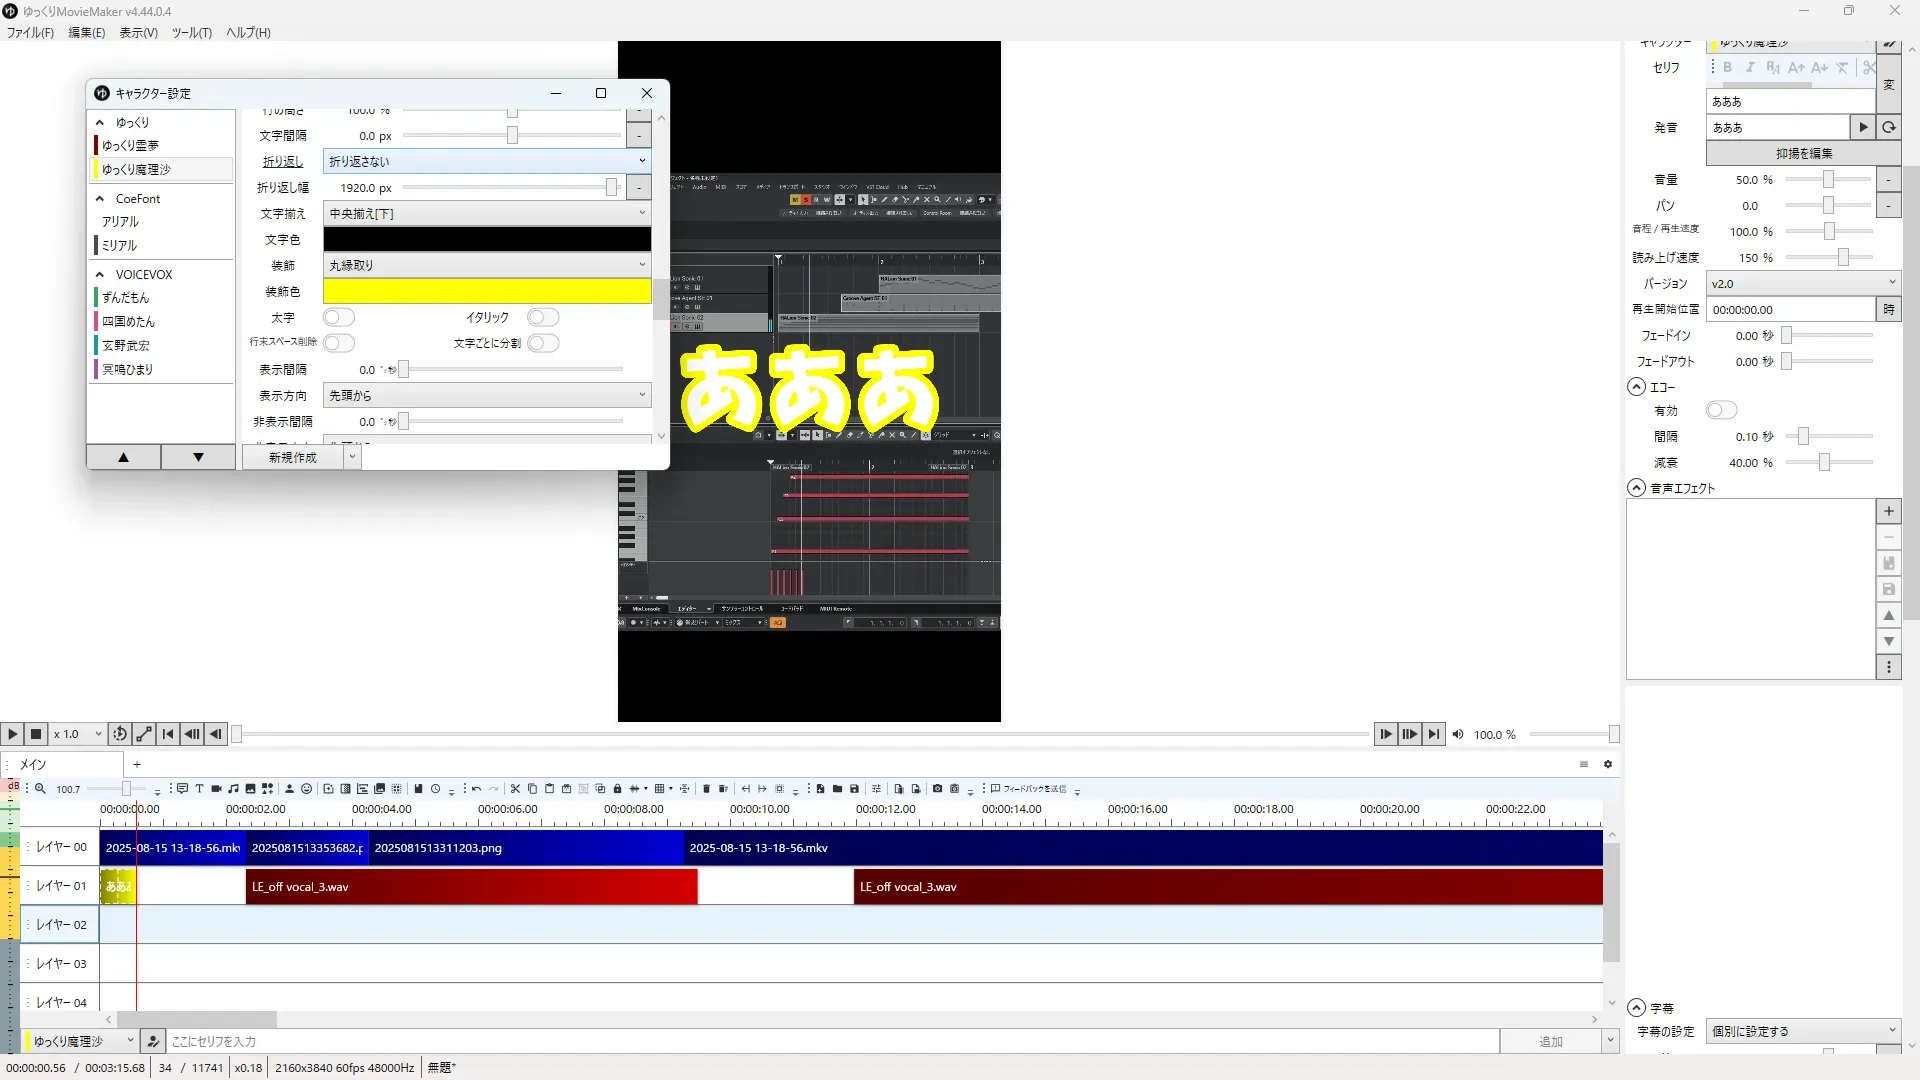Click the undo arrow icon

[x=477, y=789]
